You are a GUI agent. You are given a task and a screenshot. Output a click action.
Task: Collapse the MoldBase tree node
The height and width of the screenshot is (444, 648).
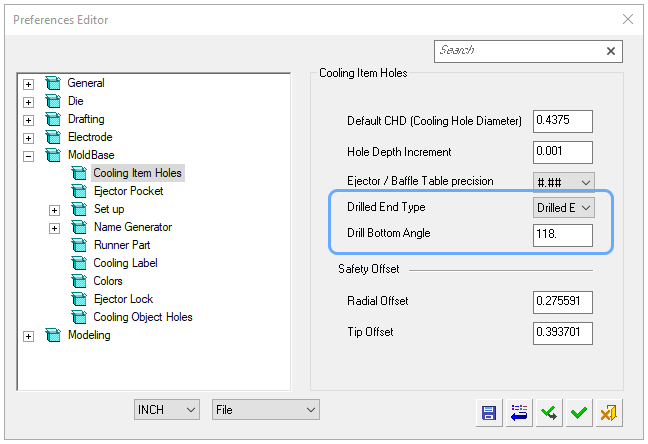point(28,156)
